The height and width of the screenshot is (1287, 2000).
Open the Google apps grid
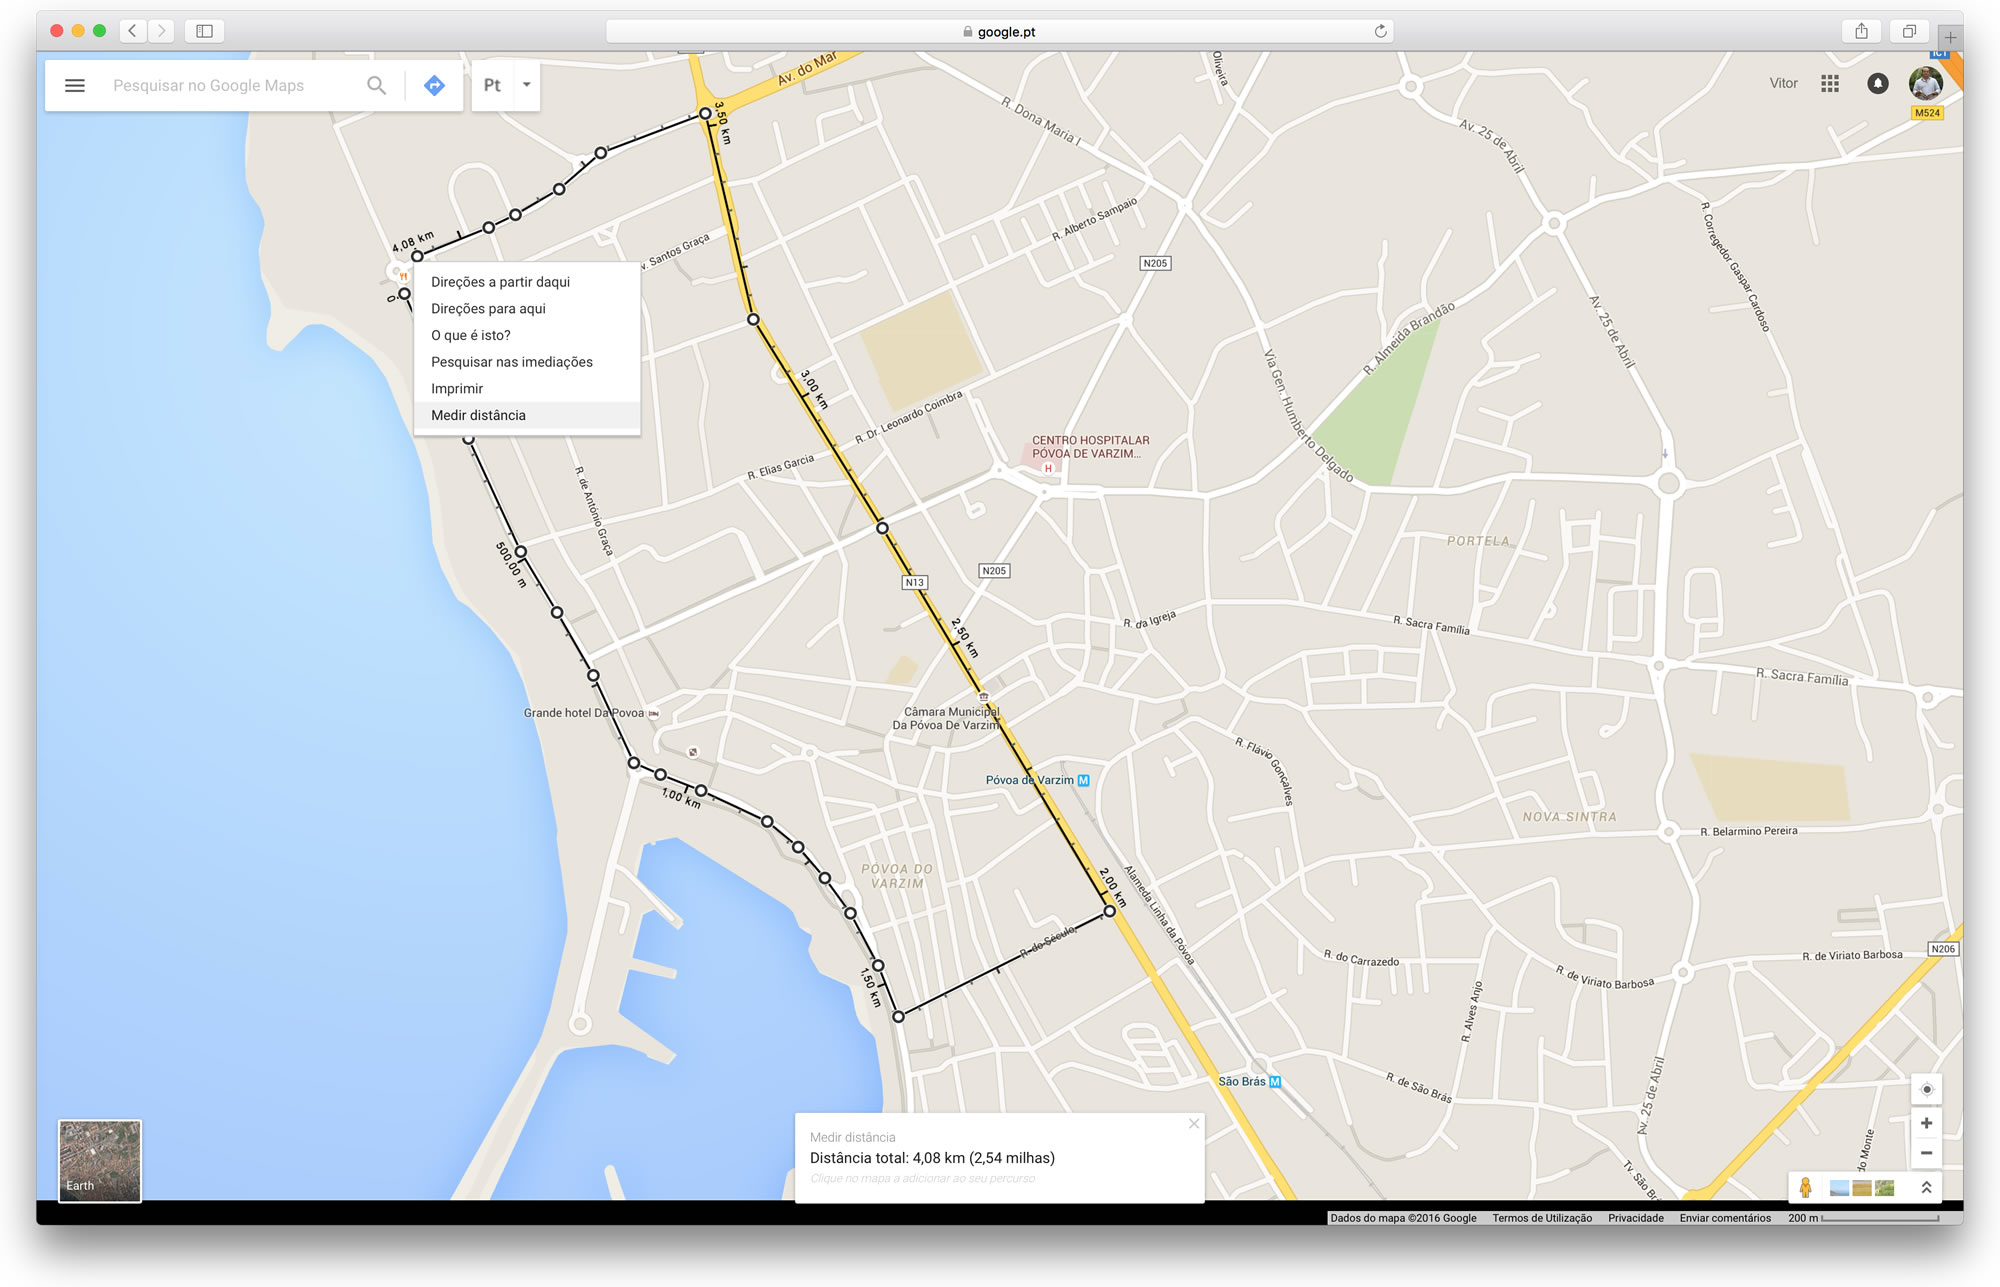(x=1830, y=84)
